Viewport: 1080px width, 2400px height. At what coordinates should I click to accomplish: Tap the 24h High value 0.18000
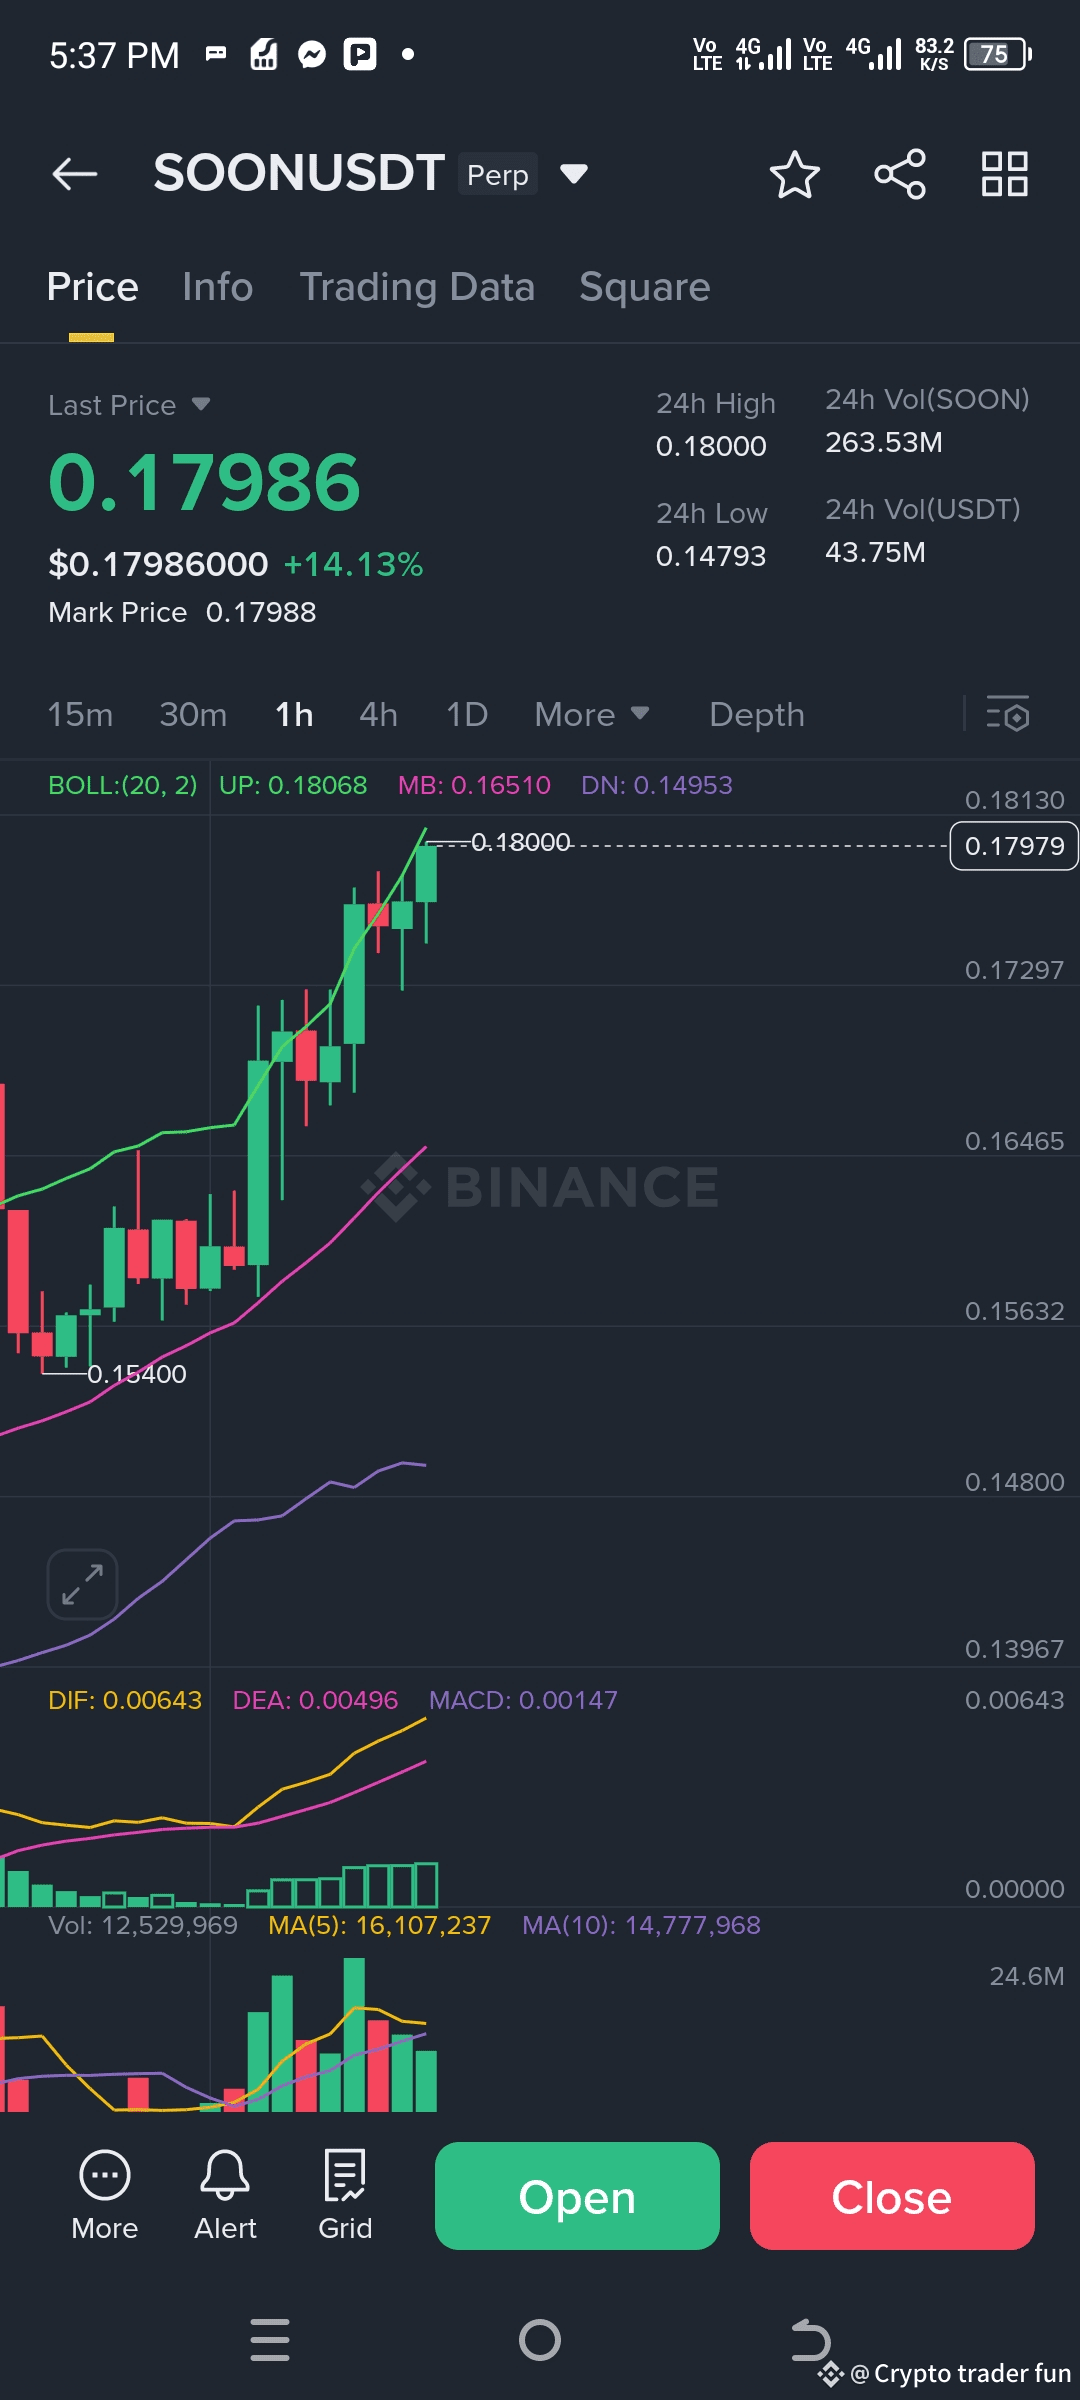click(x=711, y=446)
